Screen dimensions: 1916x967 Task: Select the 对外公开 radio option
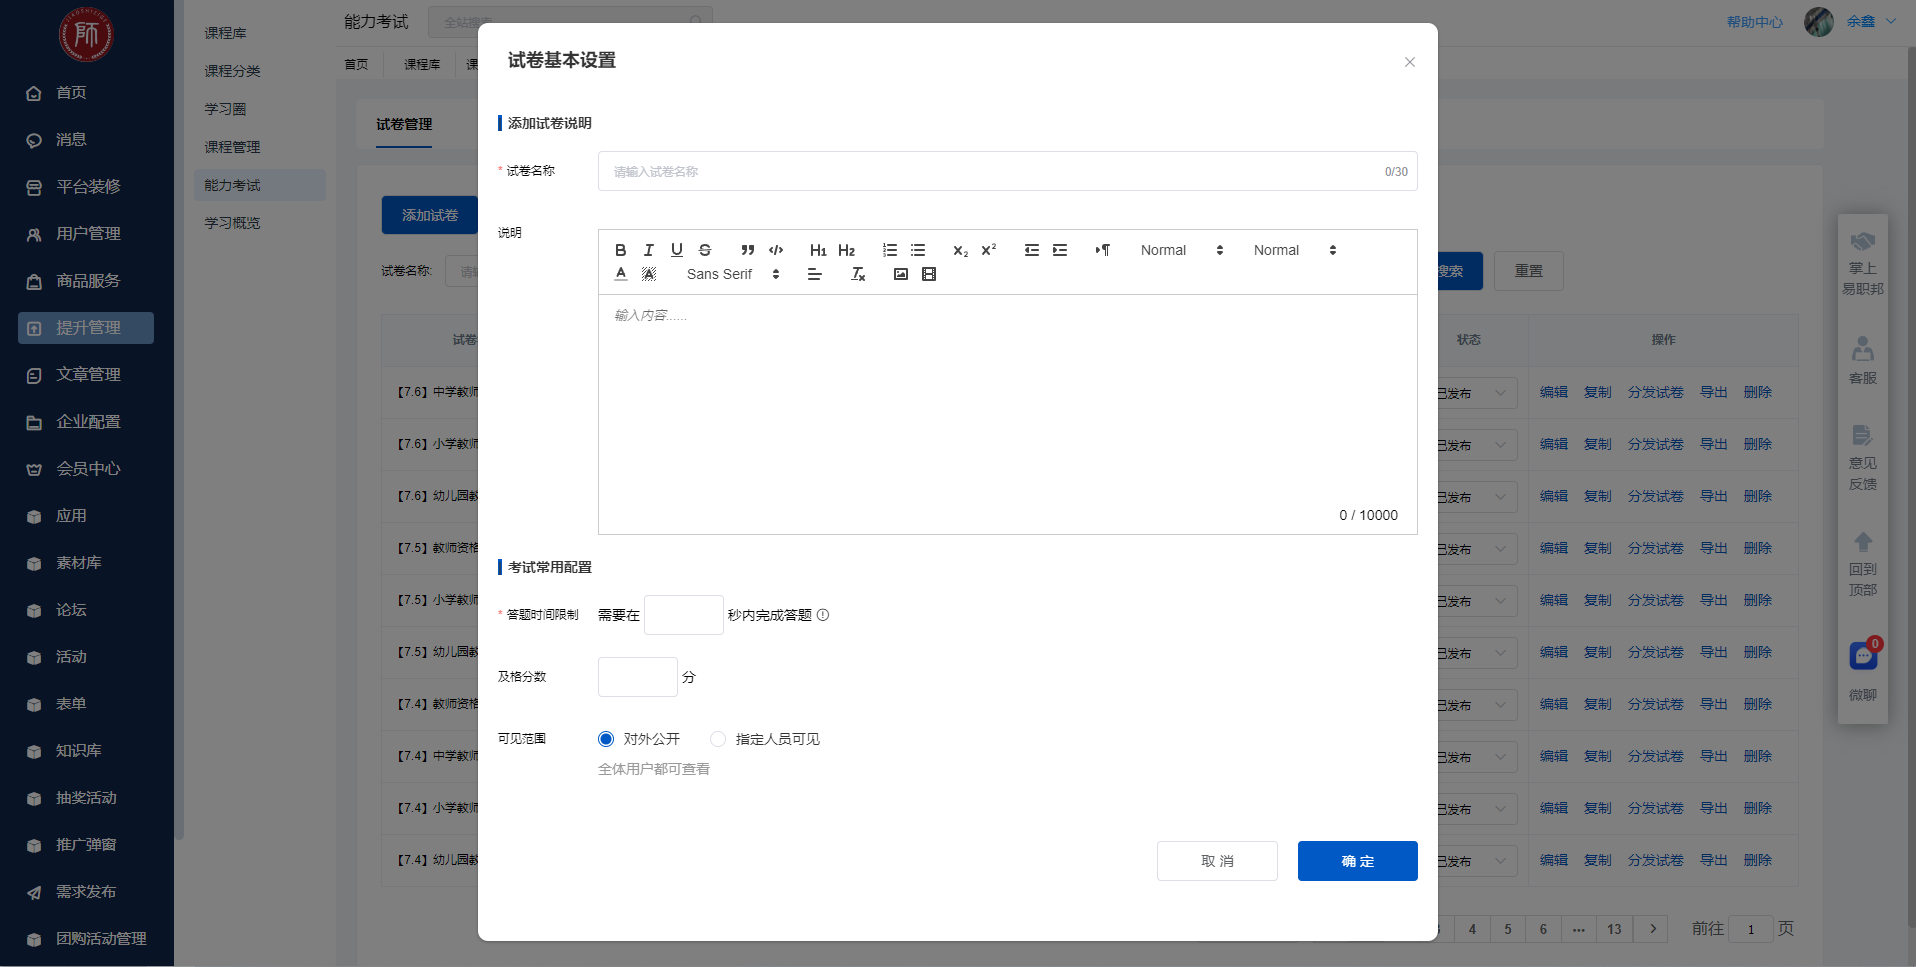click(606, 739)
